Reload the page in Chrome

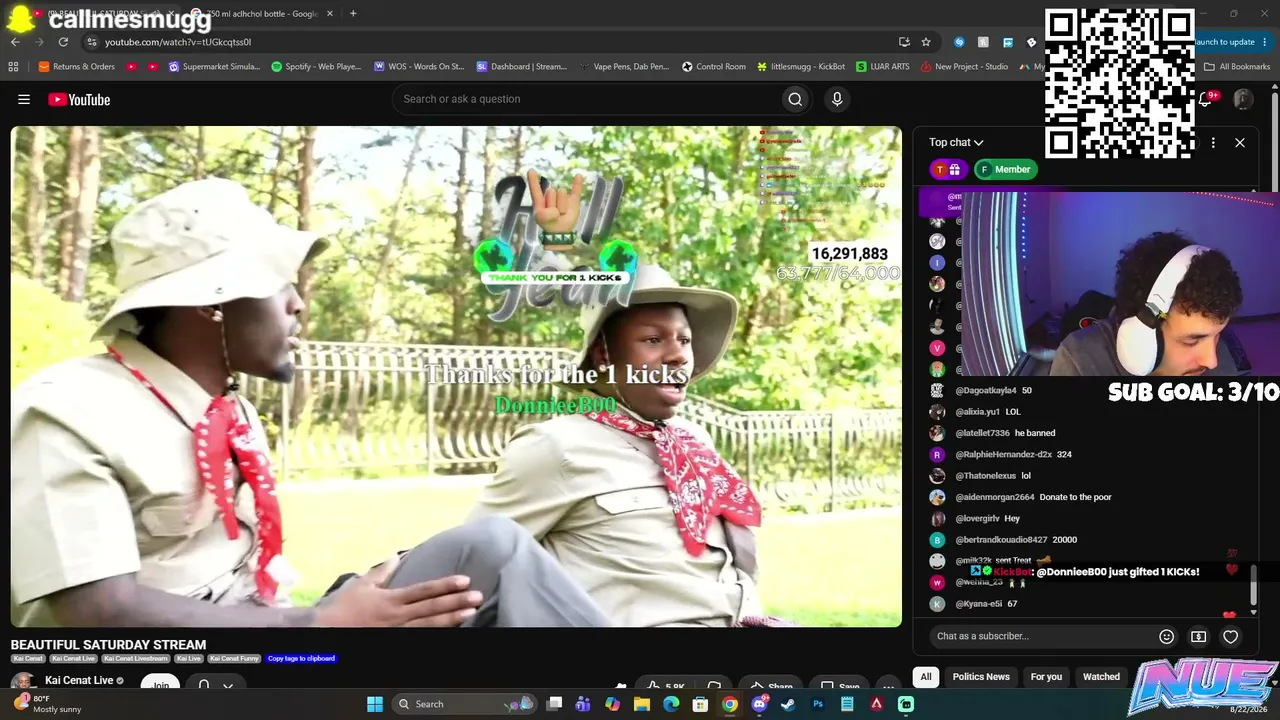pos(63,42)
